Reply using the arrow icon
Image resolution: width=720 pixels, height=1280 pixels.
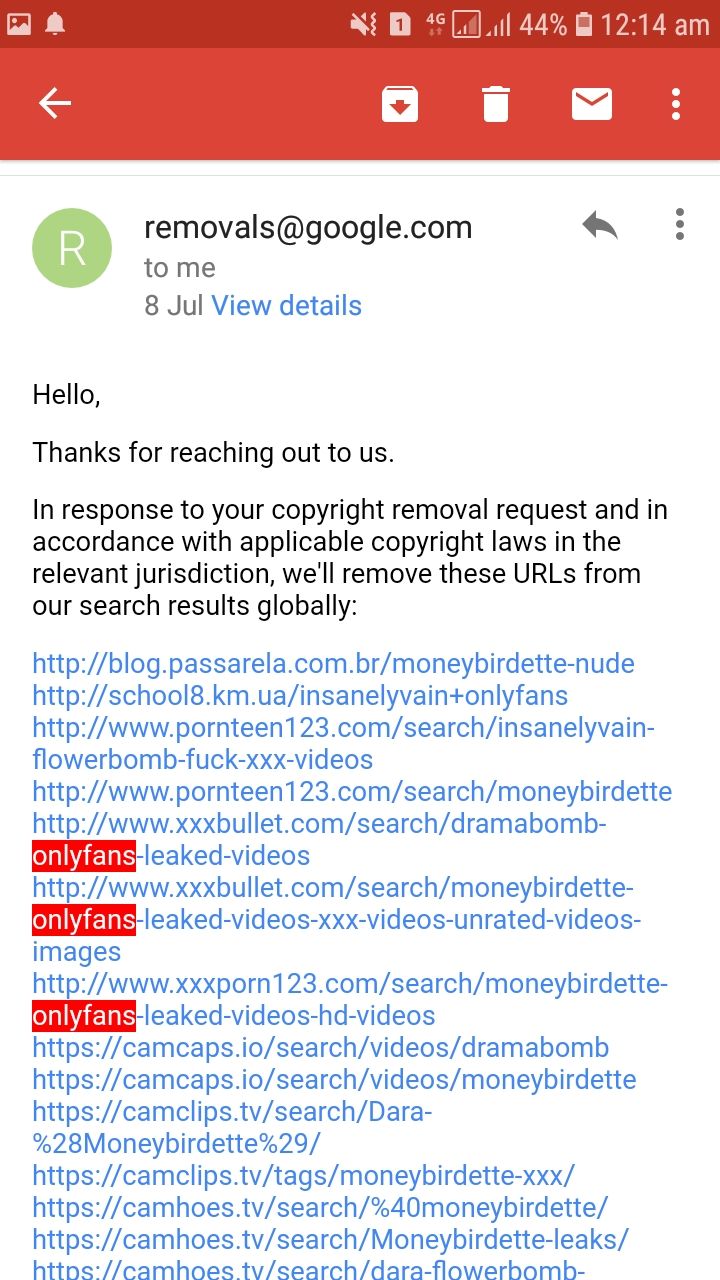pyautogui.click(x=600, y=225)
